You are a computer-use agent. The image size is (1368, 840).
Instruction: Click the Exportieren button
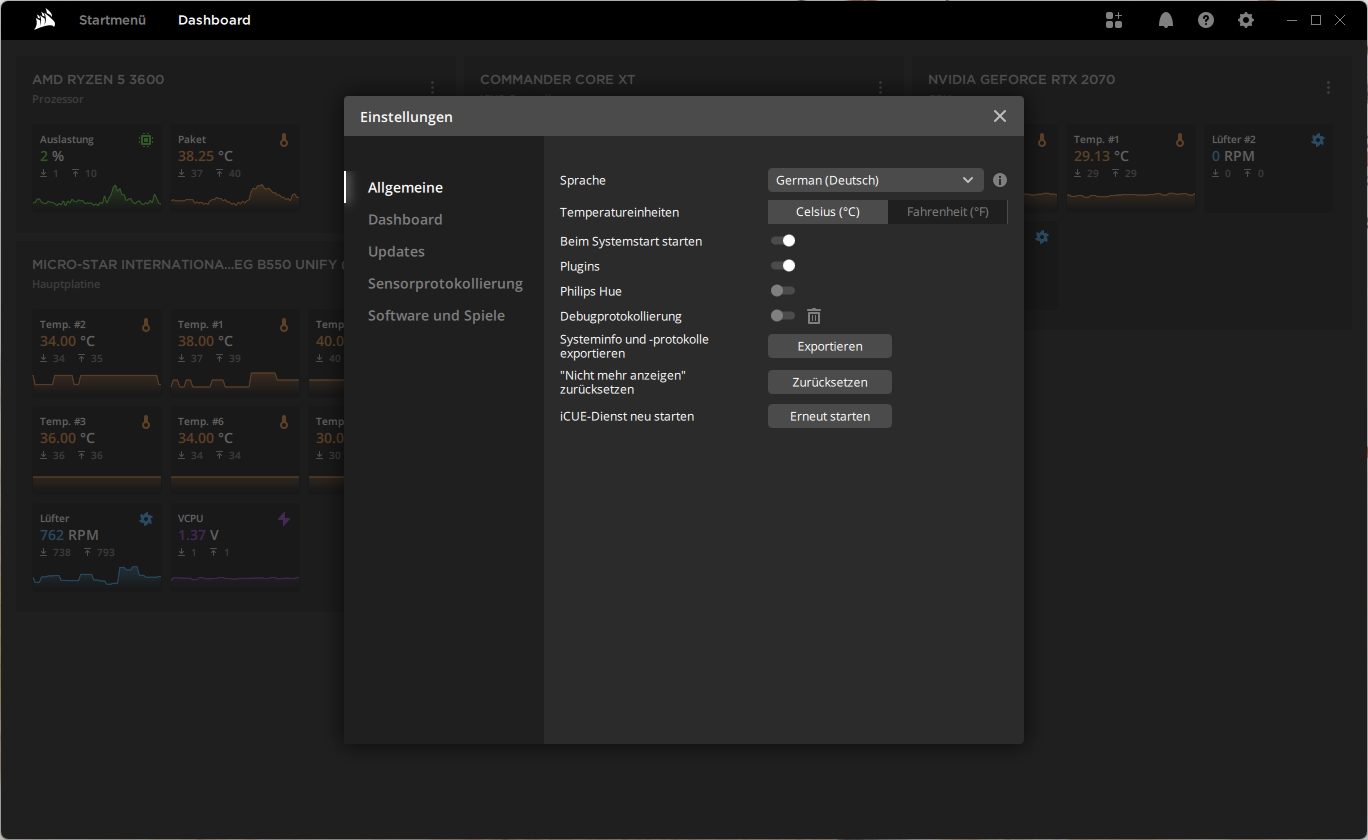(x=830, y=346)
